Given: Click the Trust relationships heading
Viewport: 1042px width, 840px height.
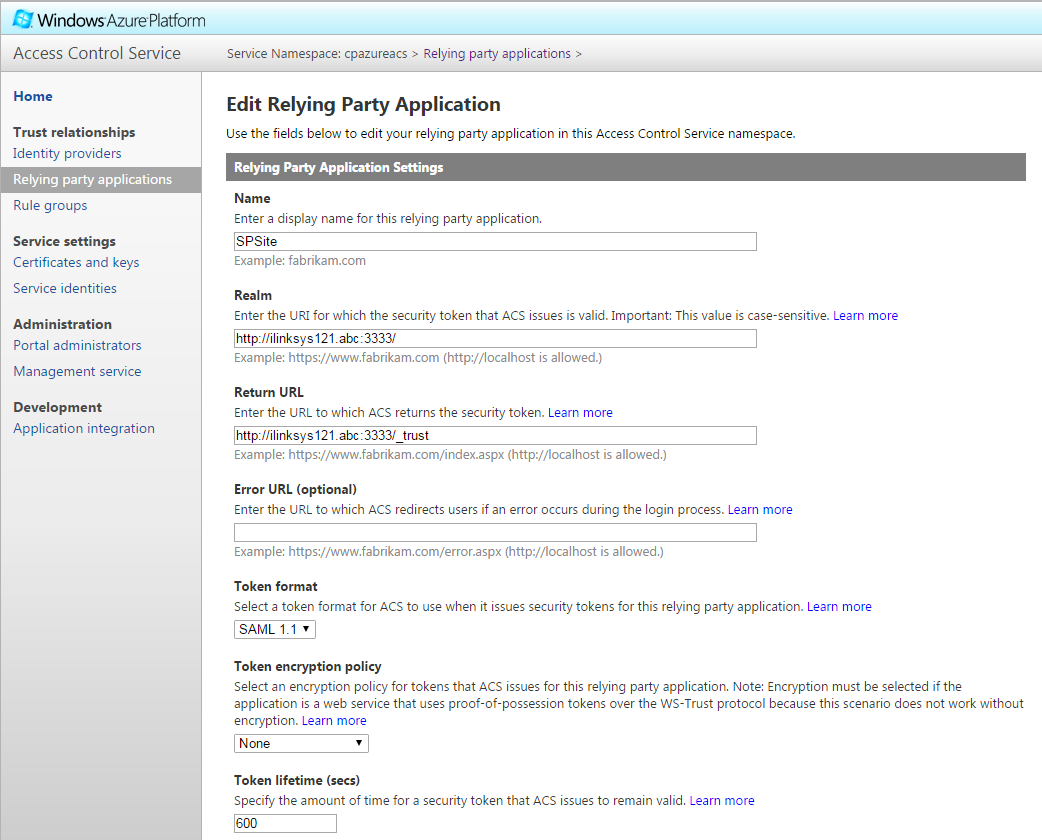Looking at the screenshot, I should click(x=74, y=132).
